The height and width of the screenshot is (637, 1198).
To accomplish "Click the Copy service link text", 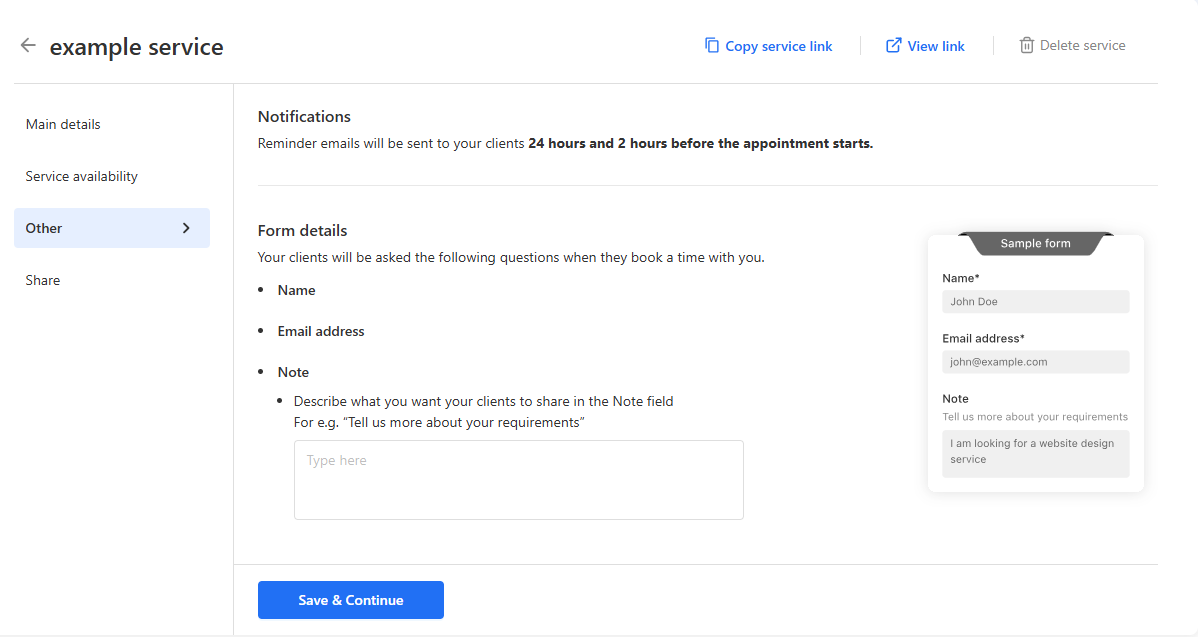I will 779,46.
